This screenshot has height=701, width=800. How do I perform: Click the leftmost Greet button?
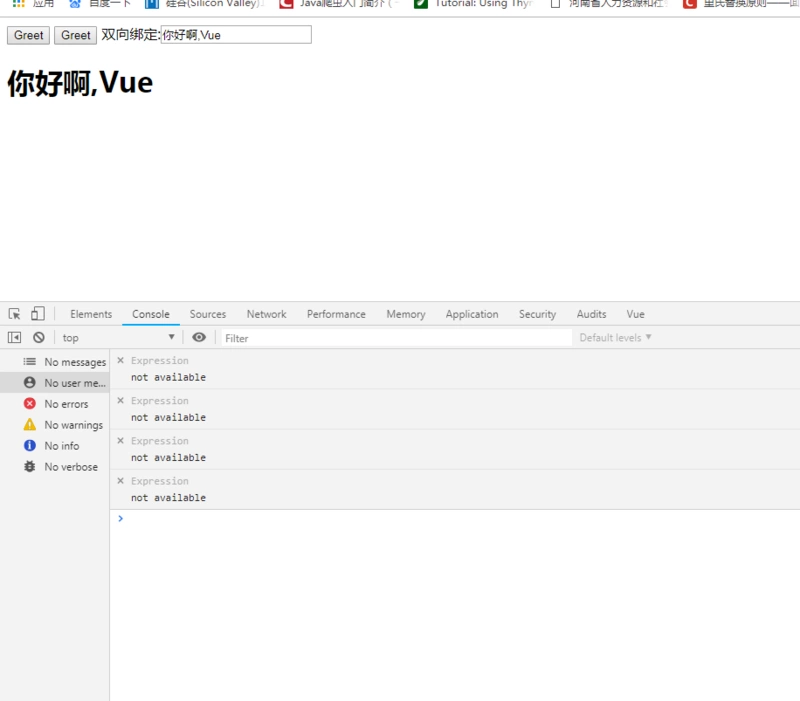coord(28,35)
